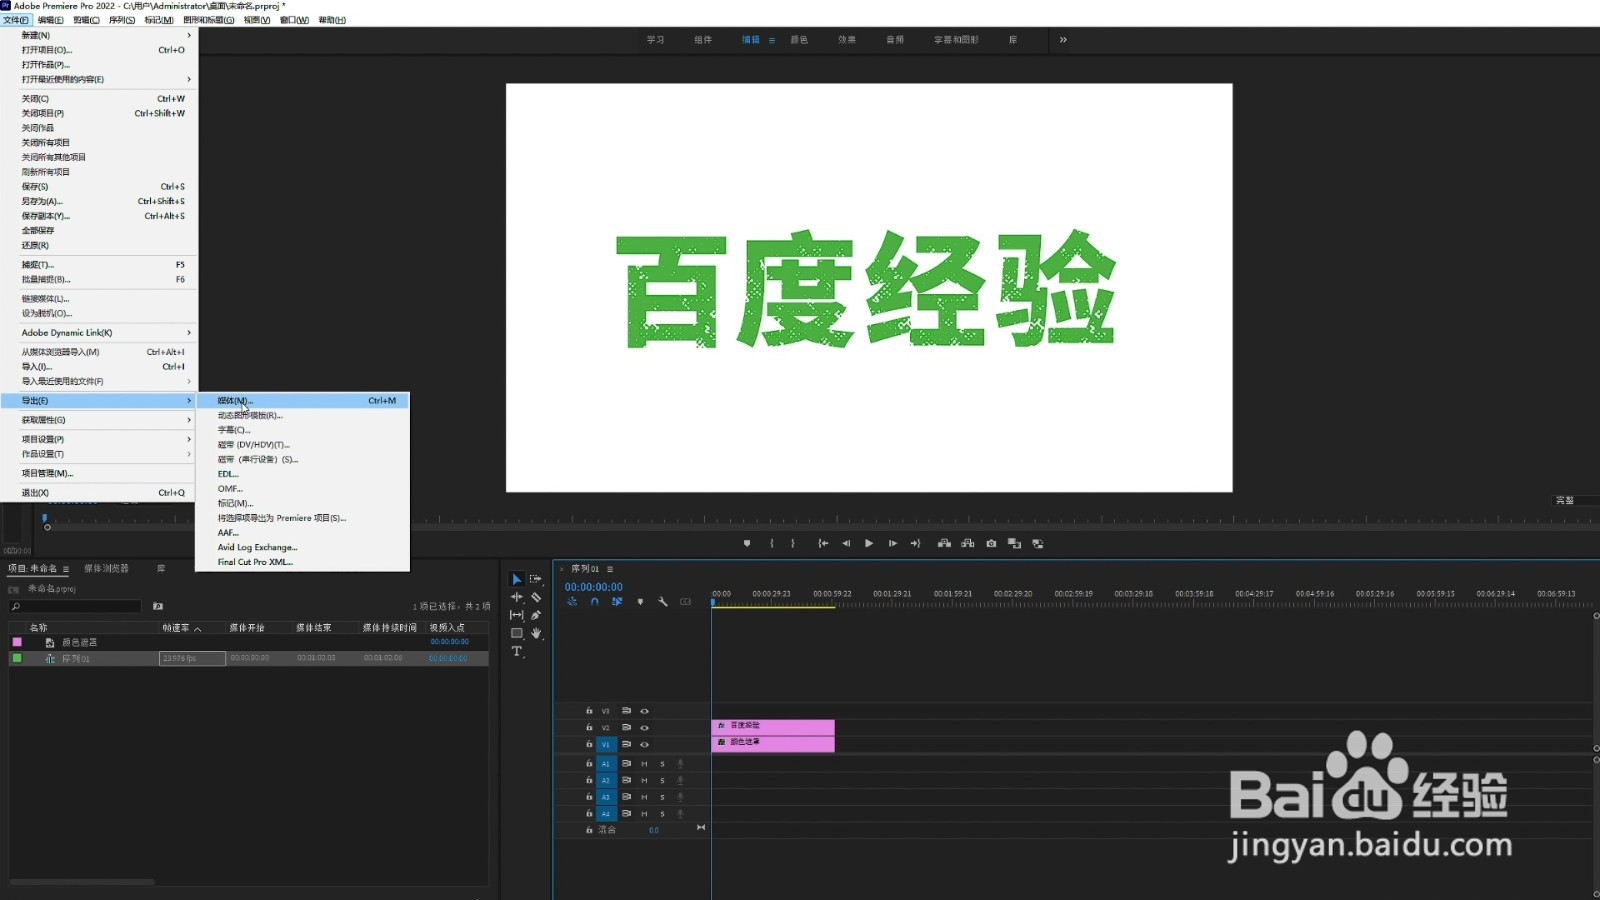The height and width of the screenshot is (900, 1600).
Task: Select the Pen tool
Action: click(x=536, y=615)
